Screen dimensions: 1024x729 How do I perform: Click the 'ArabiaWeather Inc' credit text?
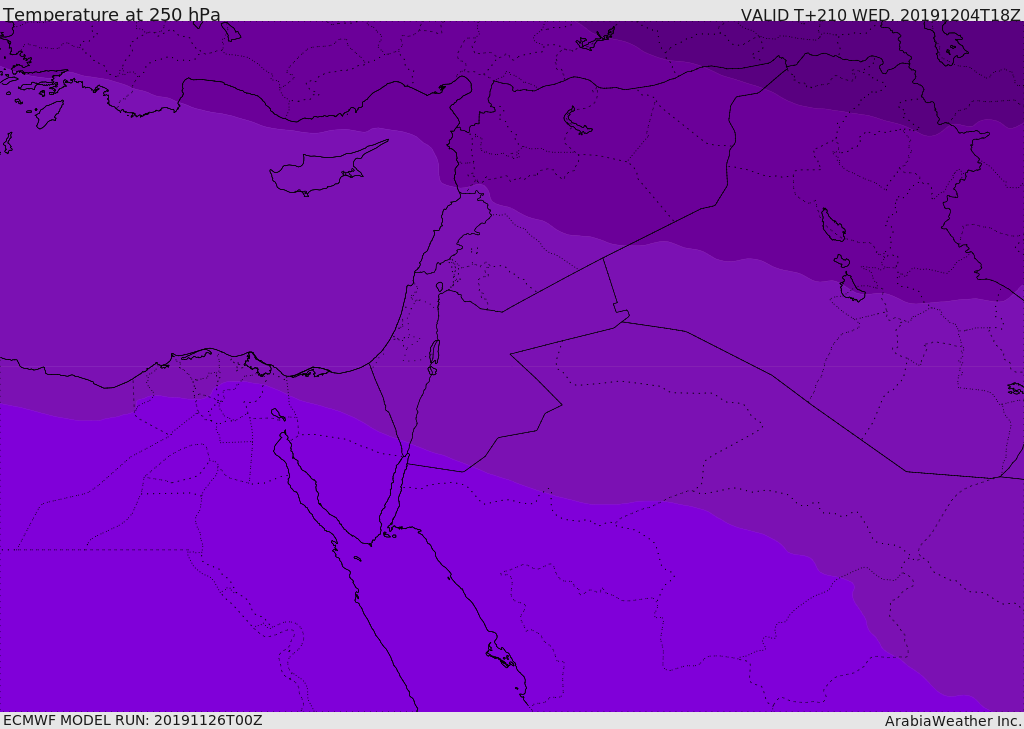tap(953, 721)
